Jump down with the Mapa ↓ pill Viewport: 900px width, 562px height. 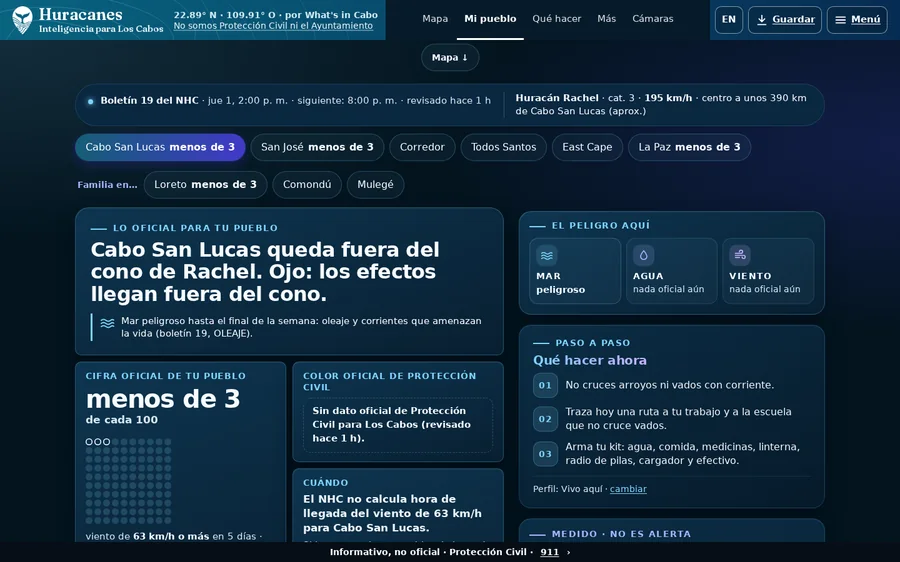coord(450,57)
